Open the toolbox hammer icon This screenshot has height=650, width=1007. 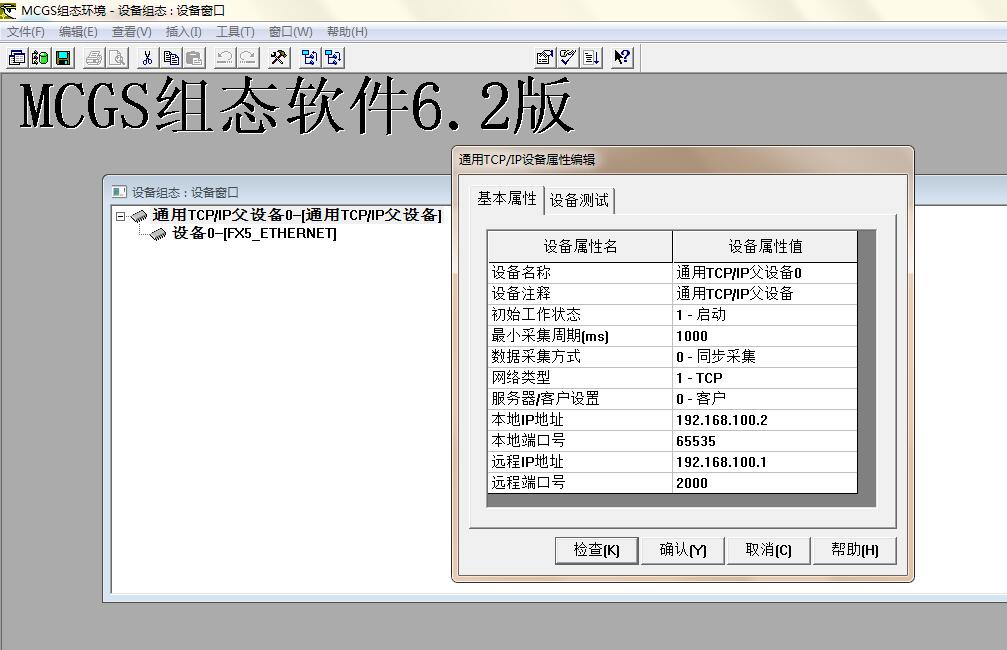(x=279, y=58)
